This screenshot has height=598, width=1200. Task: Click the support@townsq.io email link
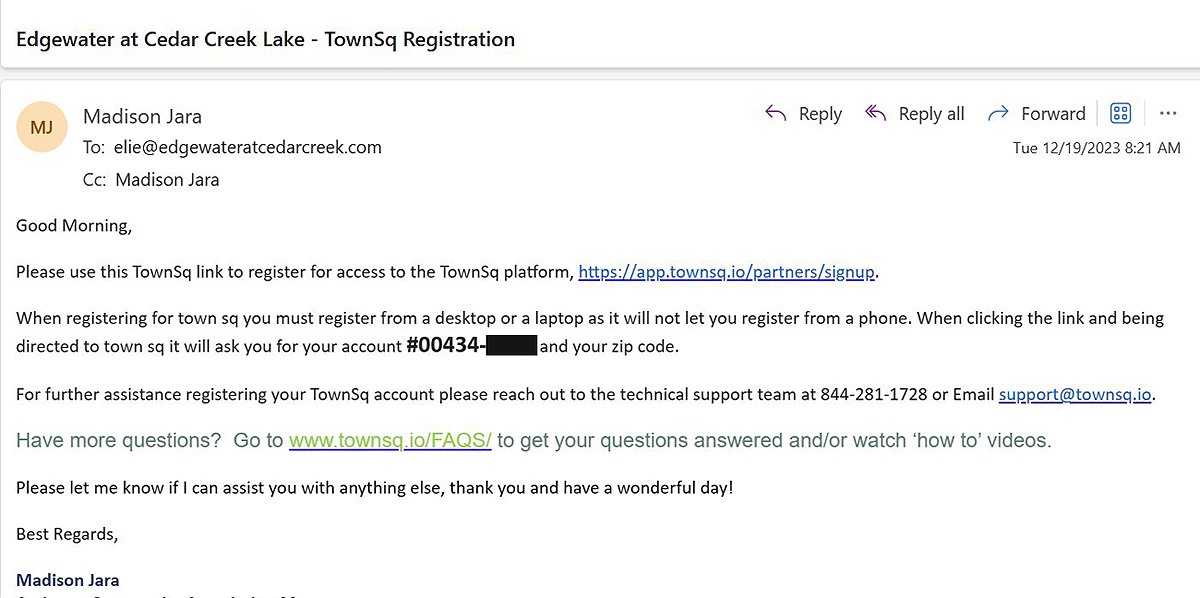pos(1075,394)
